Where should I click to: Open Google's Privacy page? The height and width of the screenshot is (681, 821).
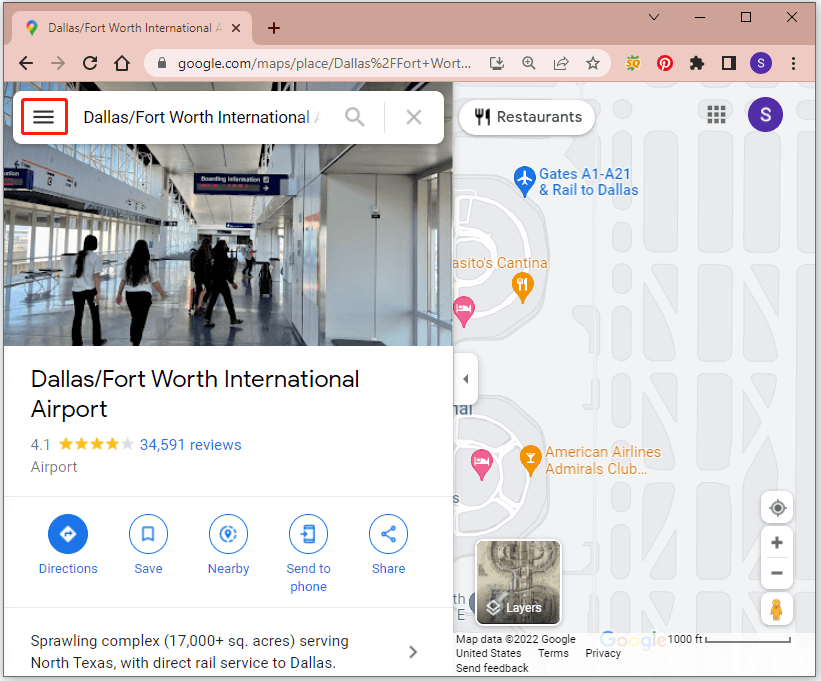point(603,652)
